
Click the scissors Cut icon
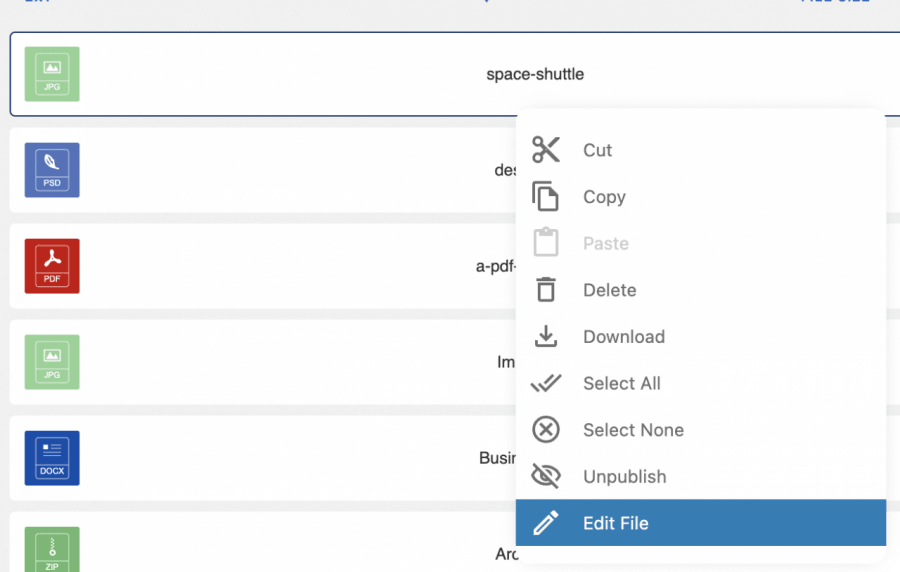coord(546,150)
